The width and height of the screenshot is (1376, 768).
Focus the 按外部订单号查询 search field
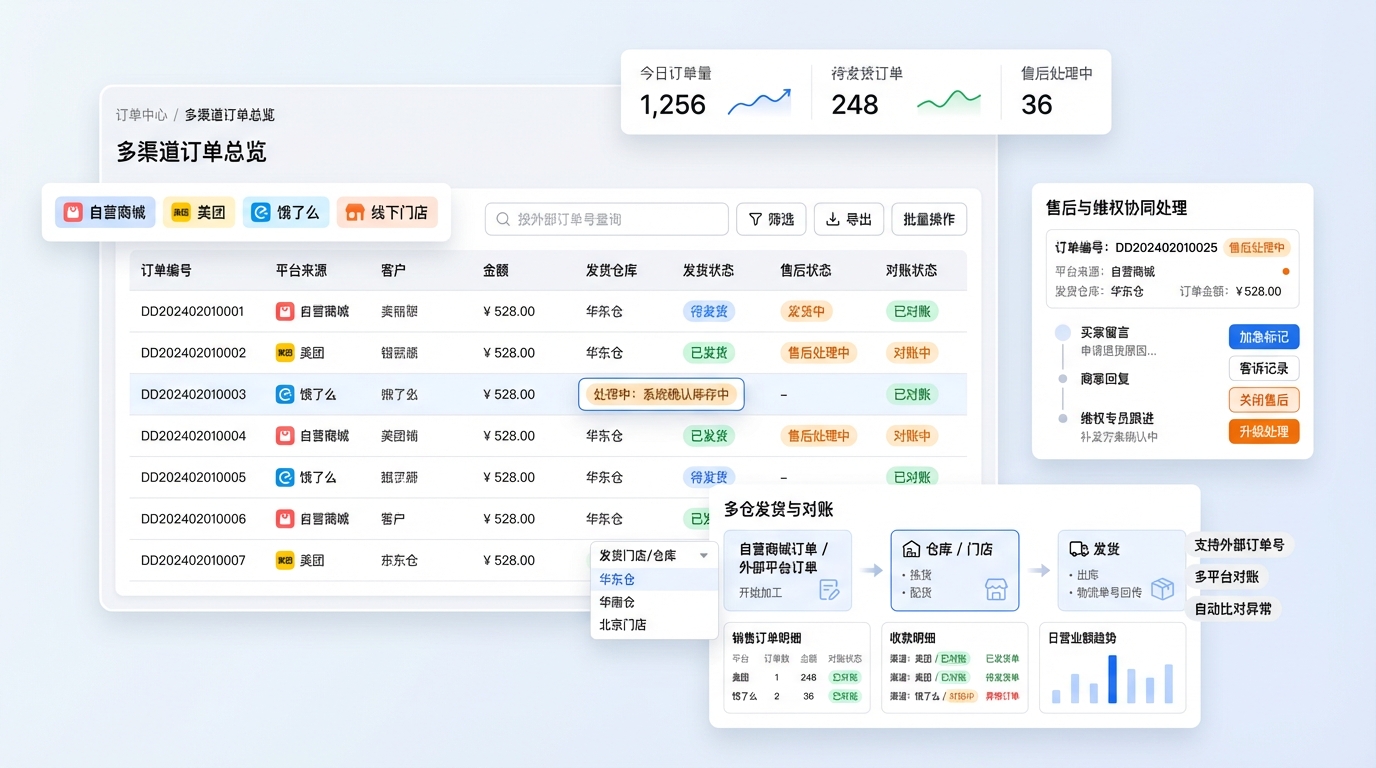point(615,219)
